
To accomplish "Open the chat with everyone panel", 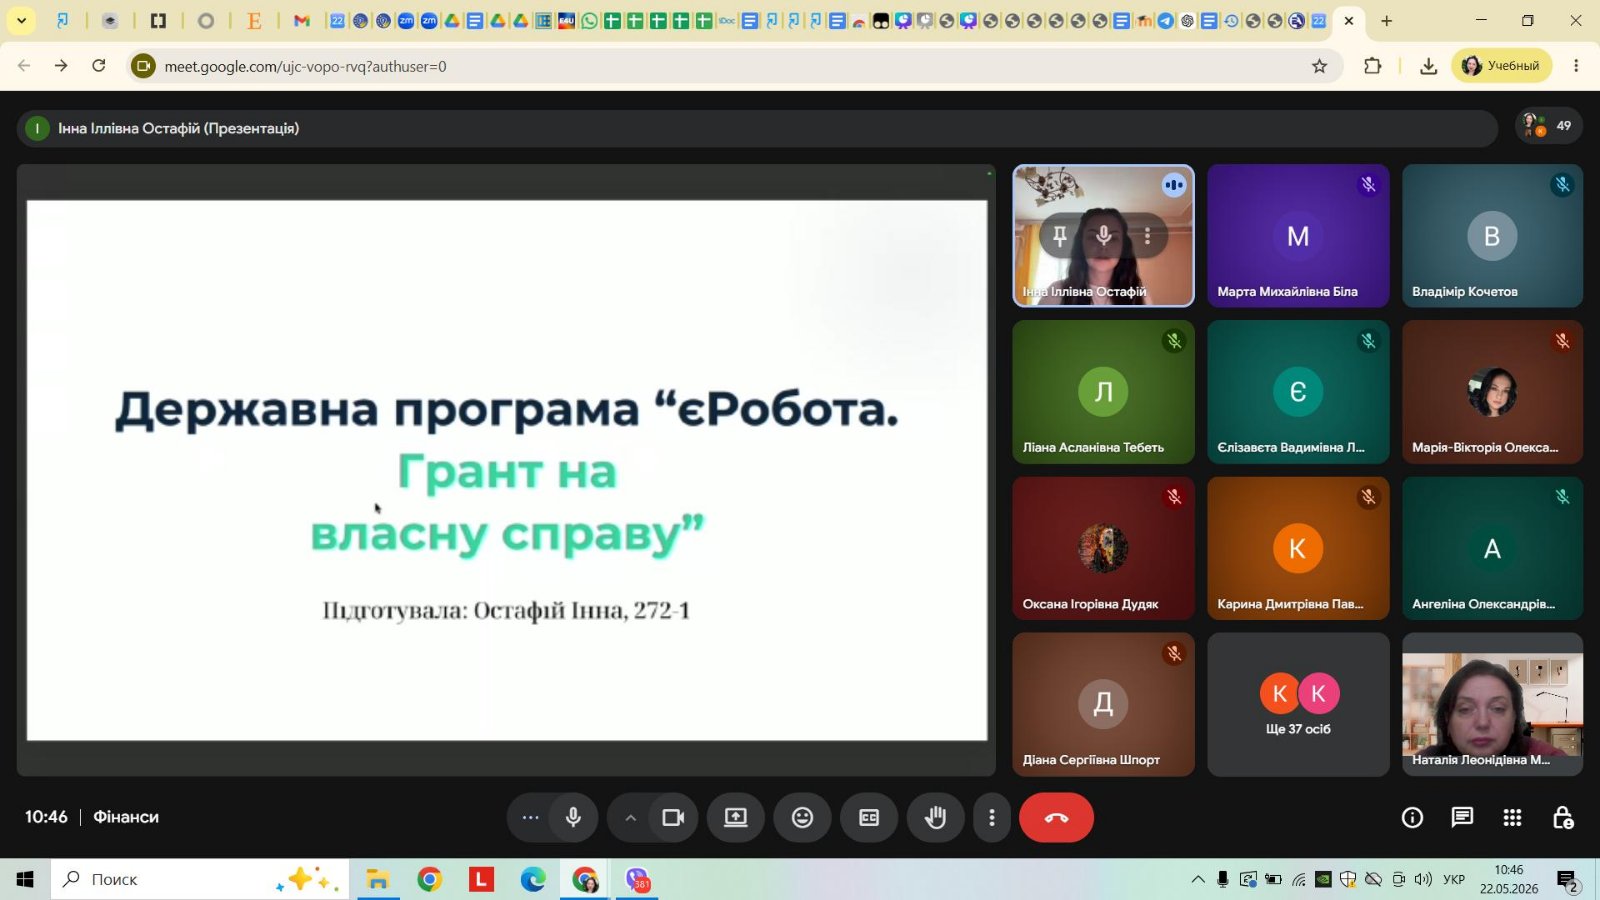I will click(x=1462, y=818).
